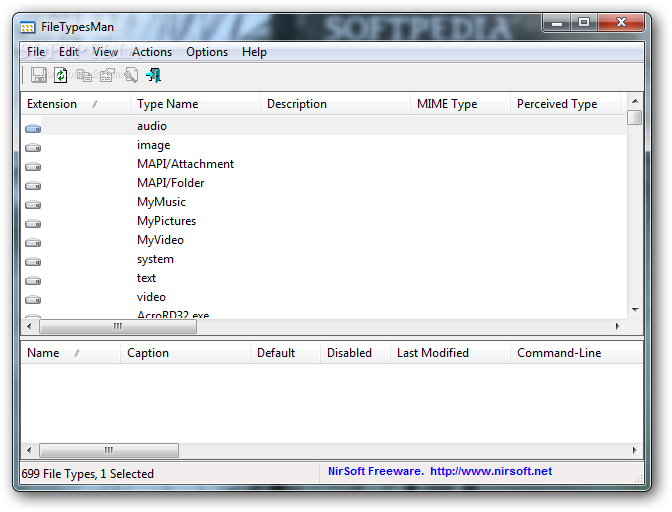Click the file types list scroll-up arrow

(635, 101)
